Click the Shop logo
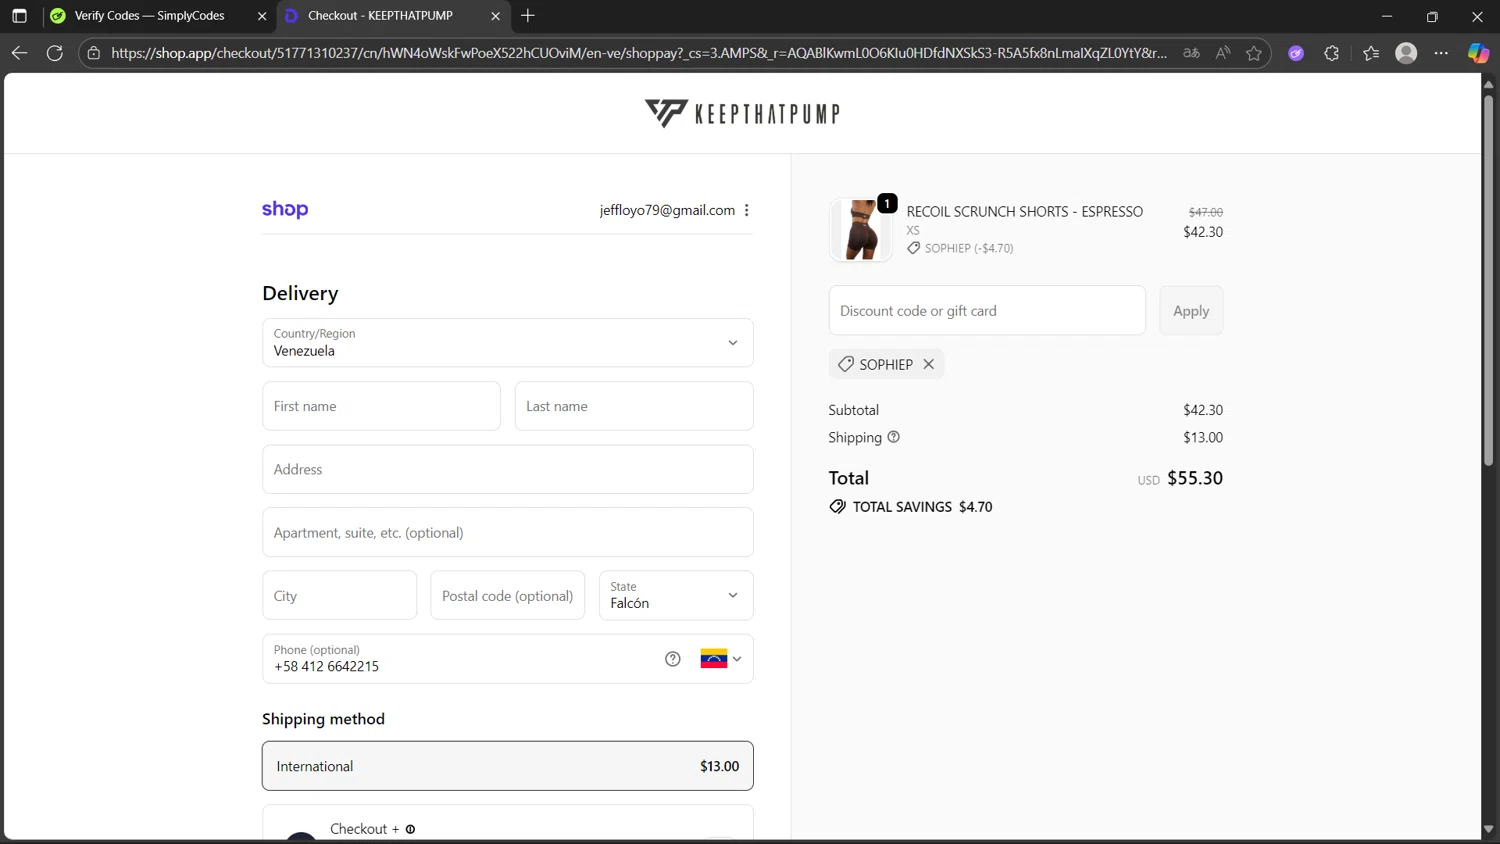 (x=285, y=209)
